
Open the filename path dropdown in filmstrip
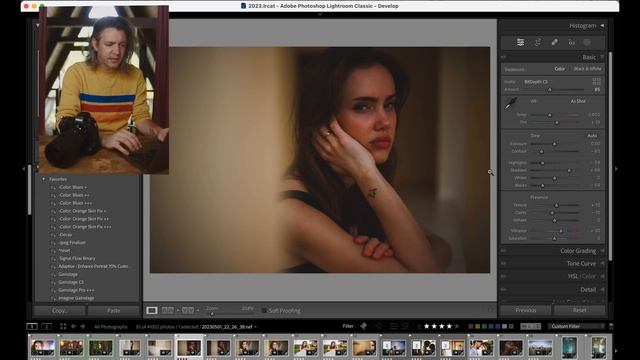click(229, 327)
